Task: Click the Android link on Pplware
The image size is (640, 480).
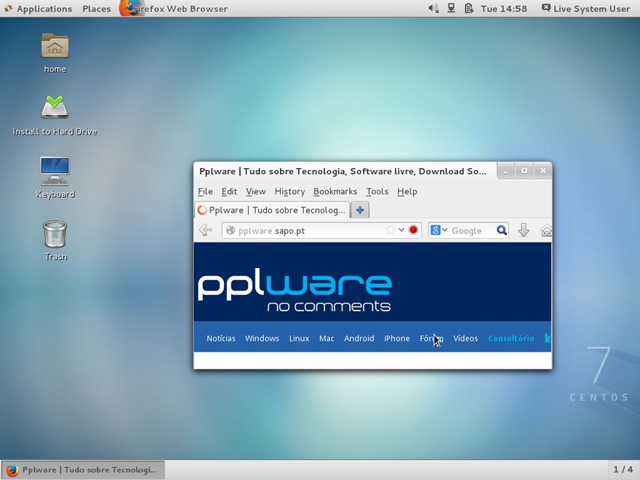Action: [359, 338]
